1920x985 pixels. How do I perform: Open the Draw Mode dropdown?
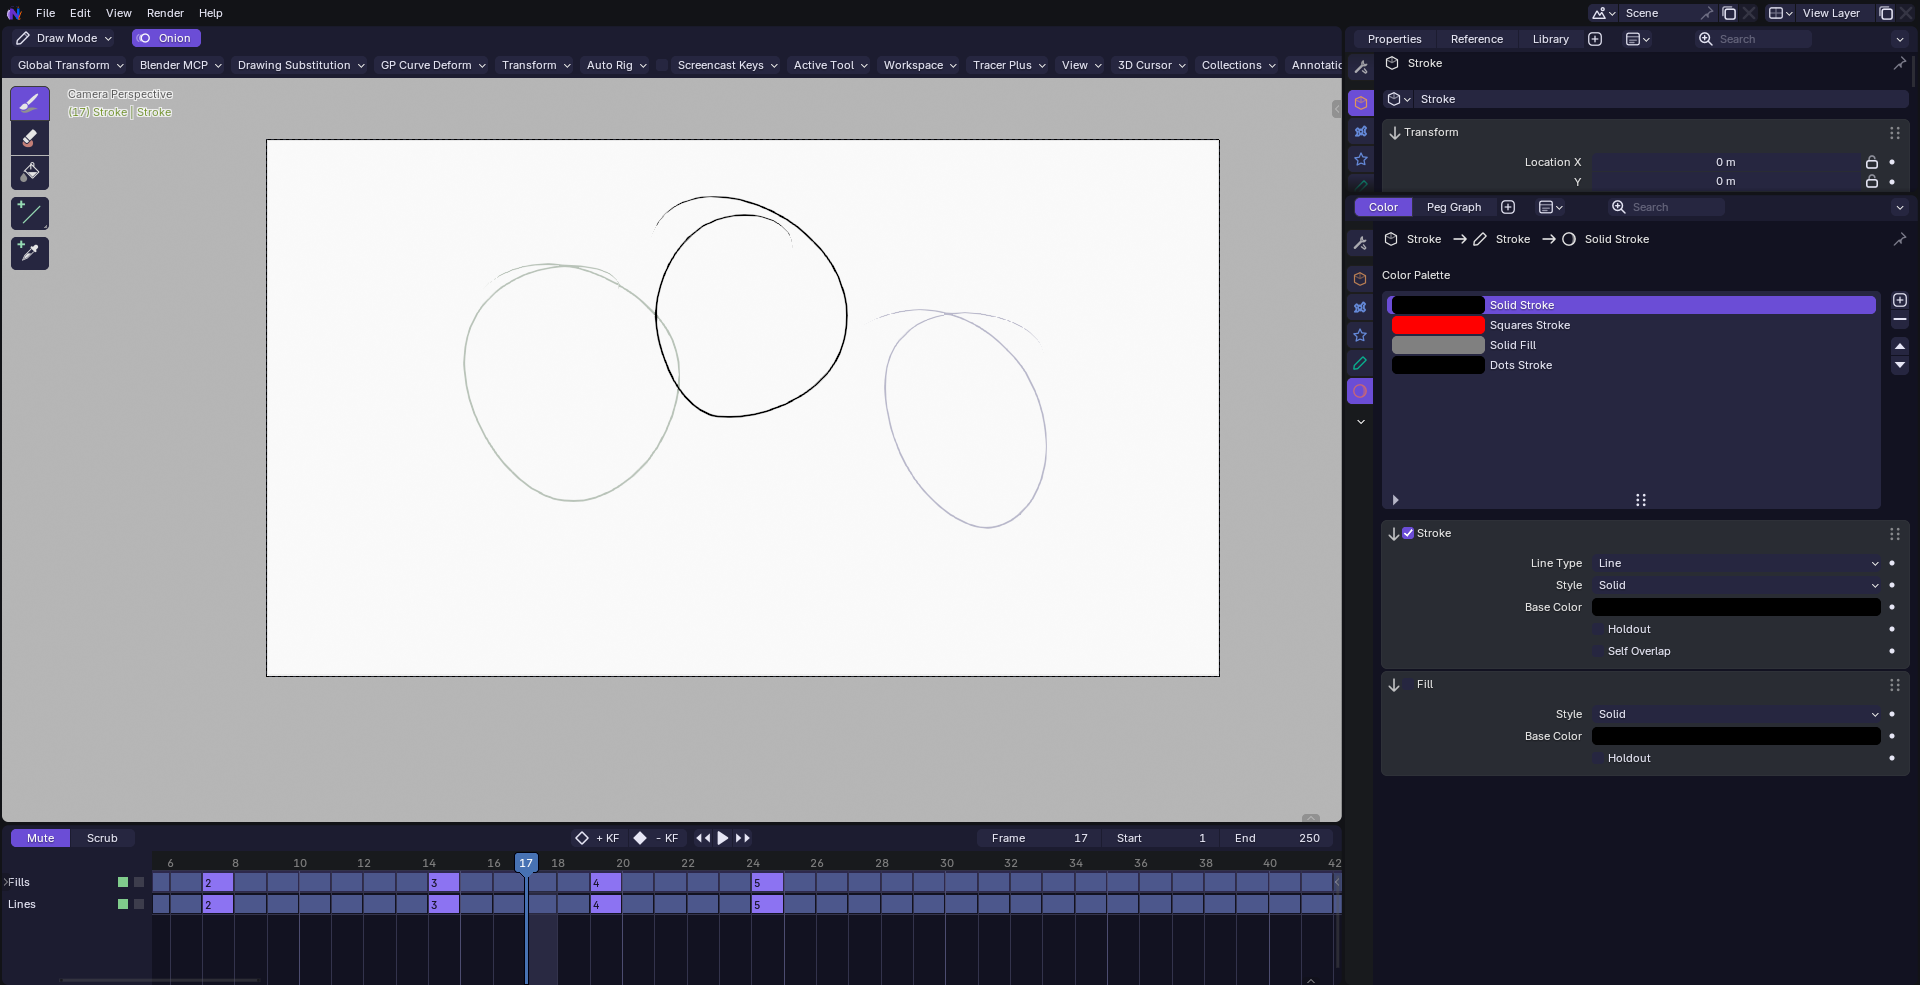point(64,38)
